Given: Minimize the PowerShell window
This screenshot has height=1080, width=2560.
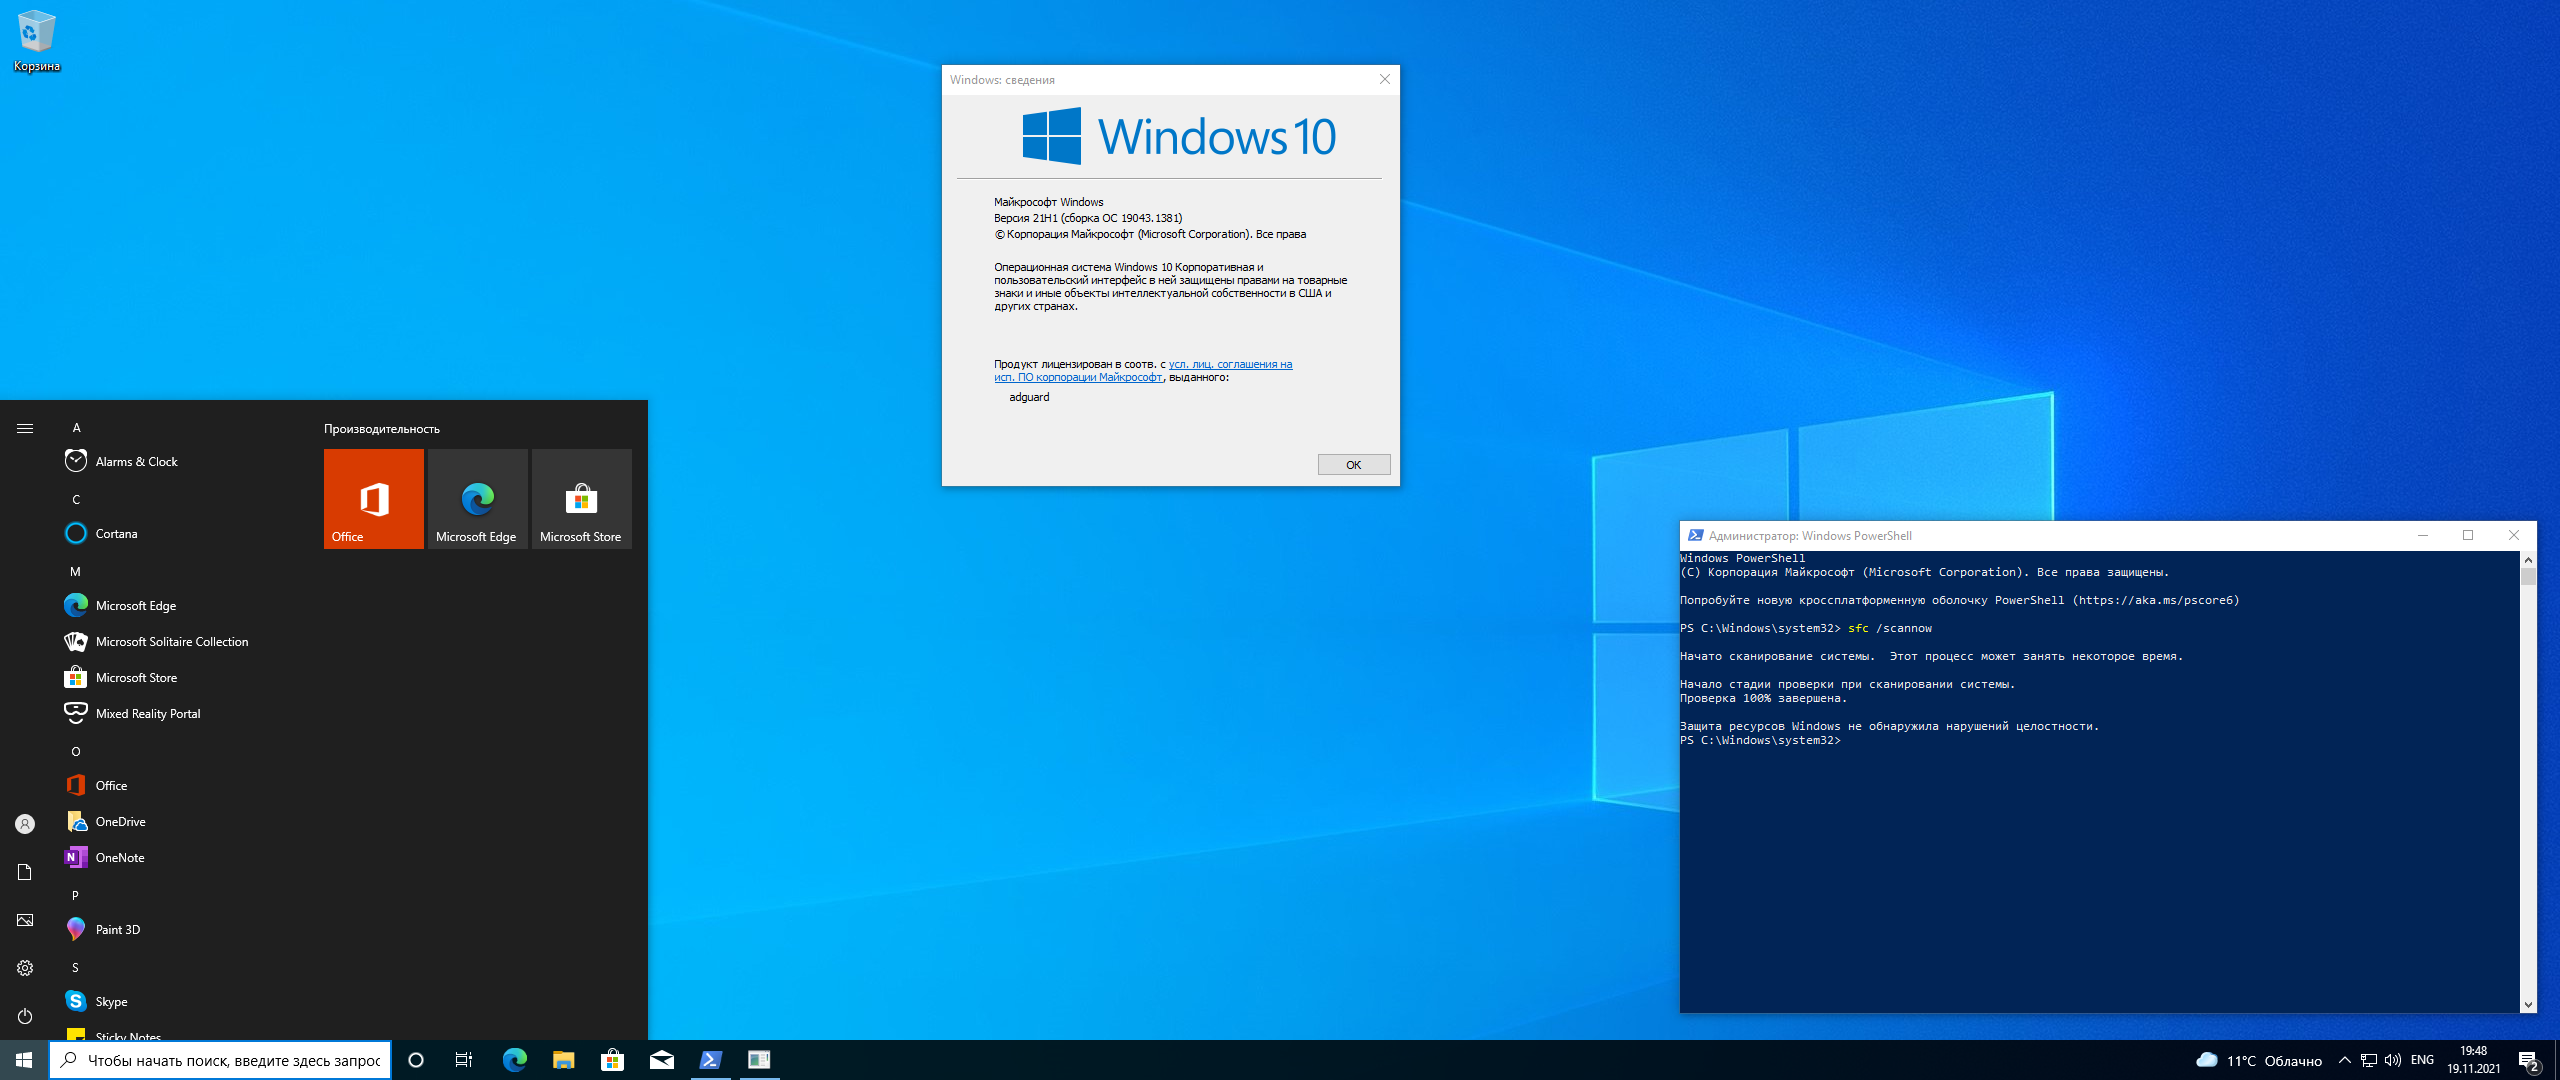Looking at the screenshot, I should [x=2423, y=535].
